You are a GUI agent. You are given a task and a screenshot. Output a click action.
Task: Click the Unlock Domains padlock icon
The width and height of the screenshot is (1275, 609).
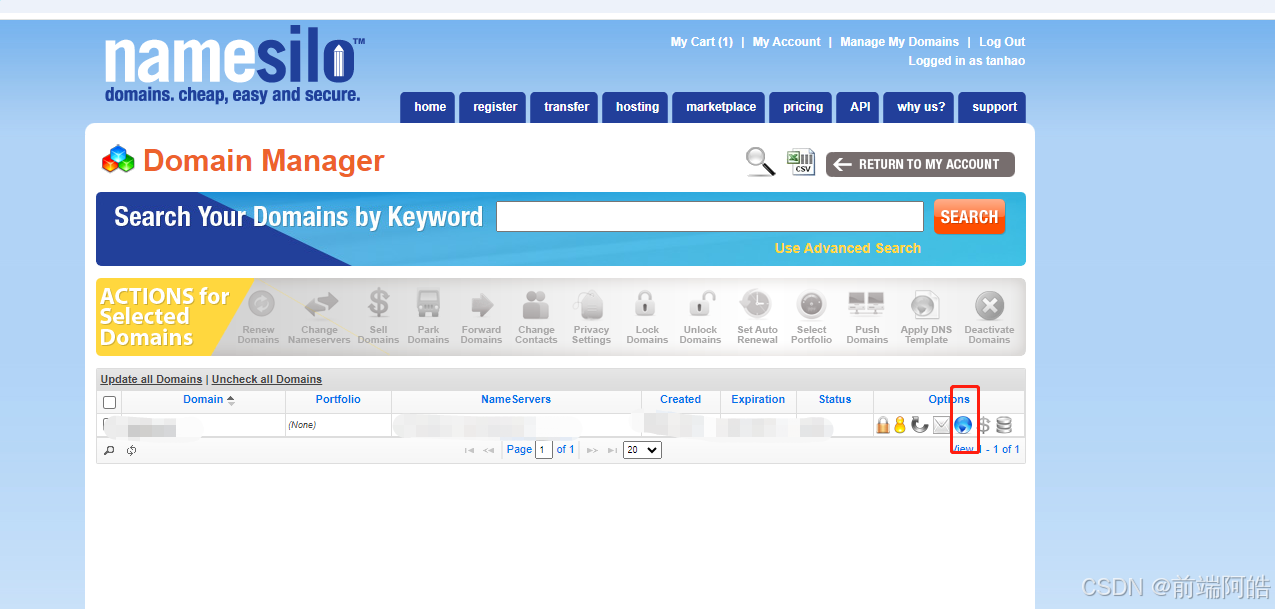tap(701, 303)
